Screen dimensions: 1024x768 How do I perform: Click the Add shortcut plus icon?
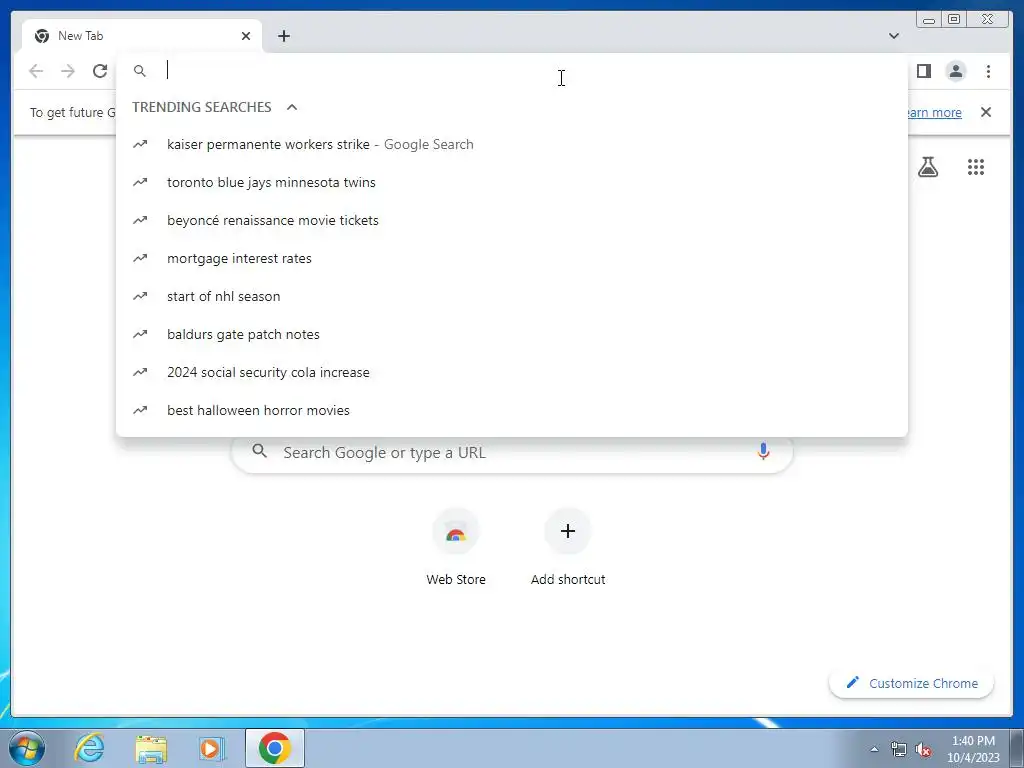click(568, 531)
